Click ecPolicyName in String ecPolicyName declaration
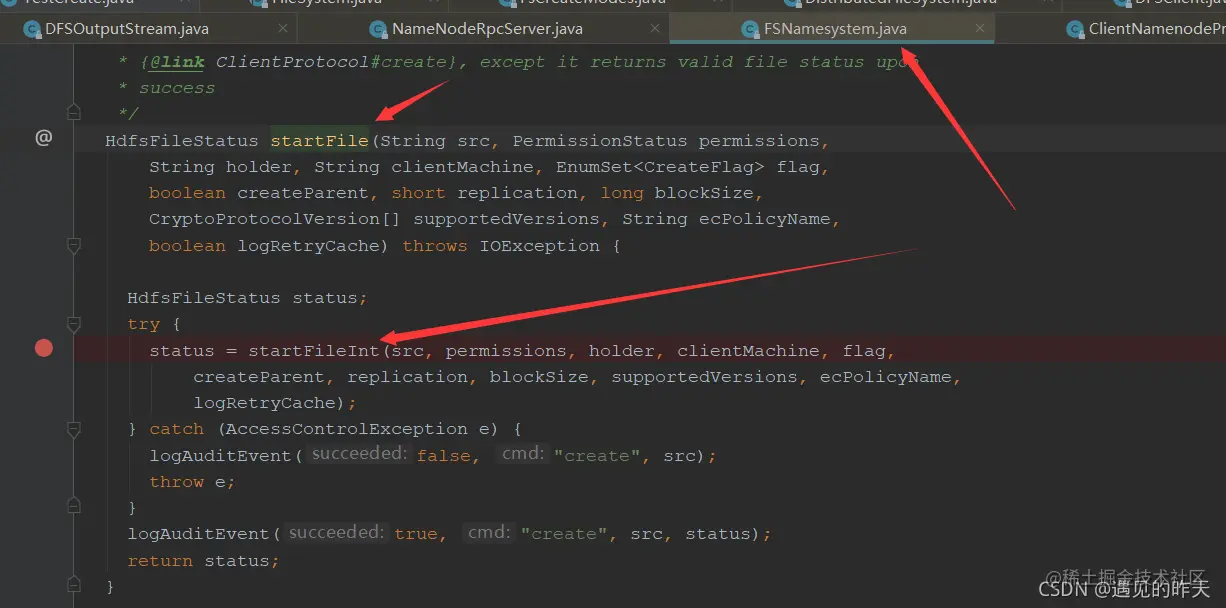The height and width of the screenshot is (608, 1226). point(765,219)
